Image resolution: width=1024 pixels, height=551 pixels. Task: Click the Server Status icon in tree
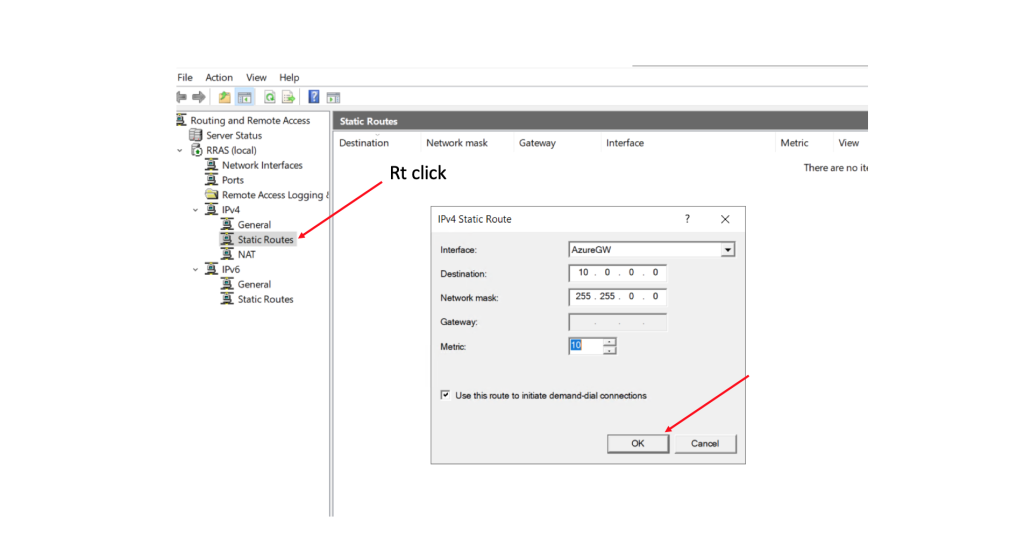tap(196, 135)
